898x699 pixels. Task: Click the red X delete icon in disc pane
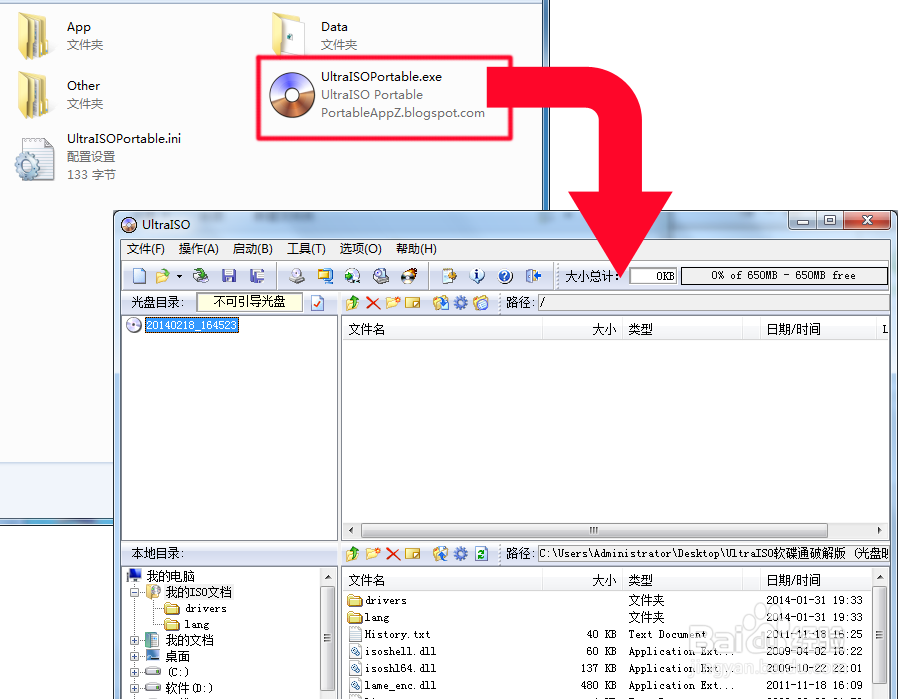click(x=373, y=302)
